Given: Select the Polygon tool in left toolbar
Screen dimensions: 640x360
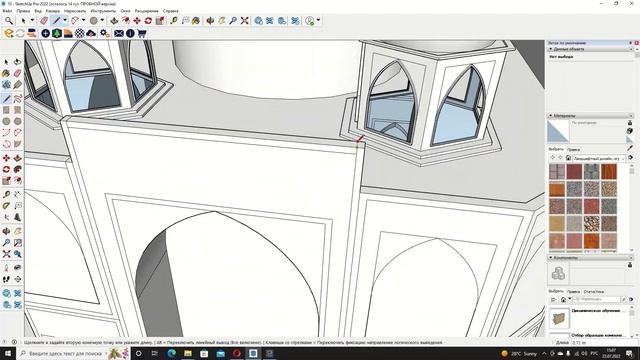Looking at the screenshot, I should pyautogui.click(x=18, y=121).
